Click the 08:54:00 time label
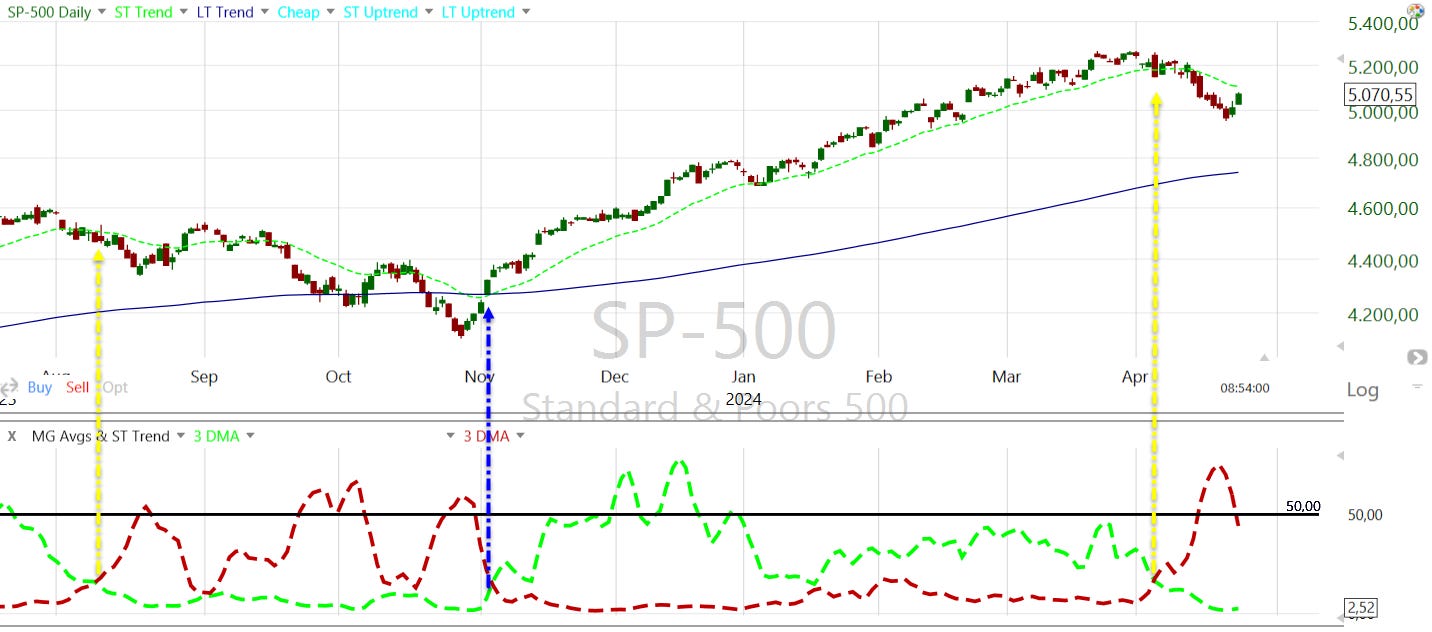This screenshot has height=632, width=1432. click(x=1246, y=388)
